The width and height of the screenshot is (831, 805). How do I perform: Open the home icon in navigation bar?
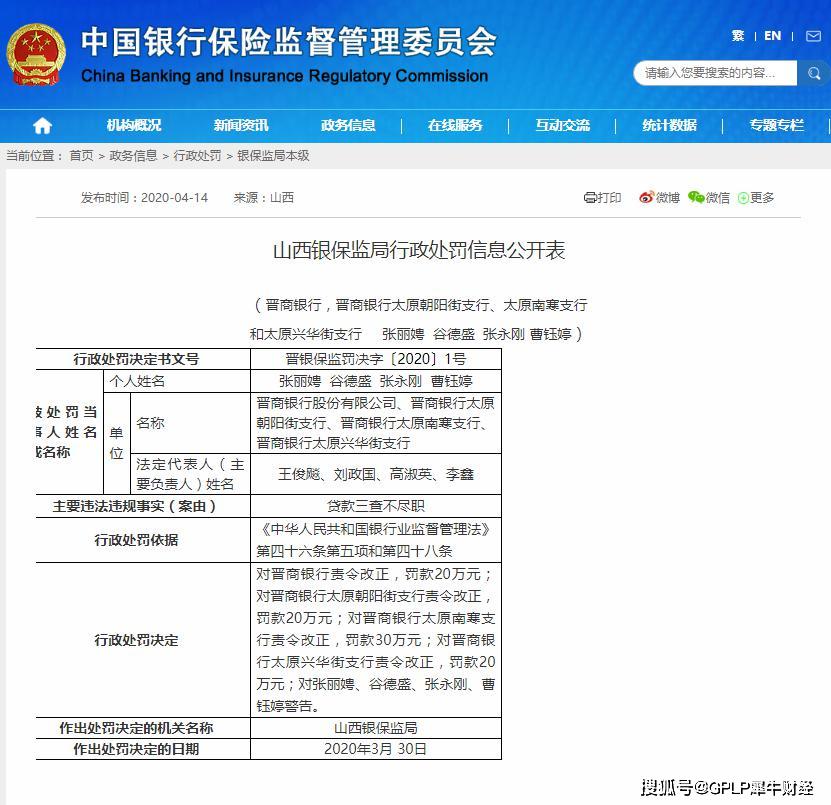[42, 126]
